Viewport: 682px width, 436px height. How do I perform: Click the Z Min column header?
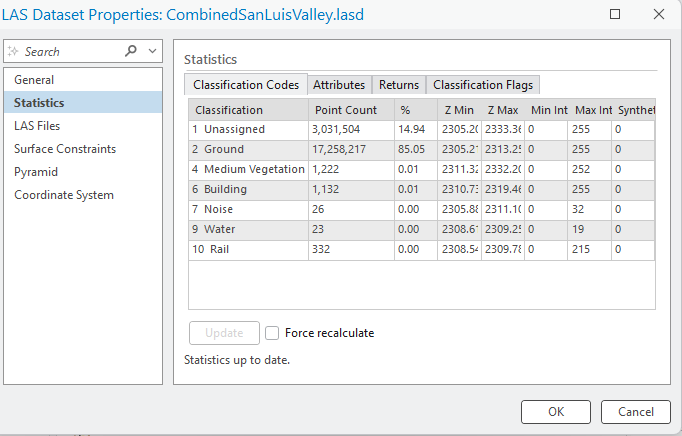pos(459,110)
